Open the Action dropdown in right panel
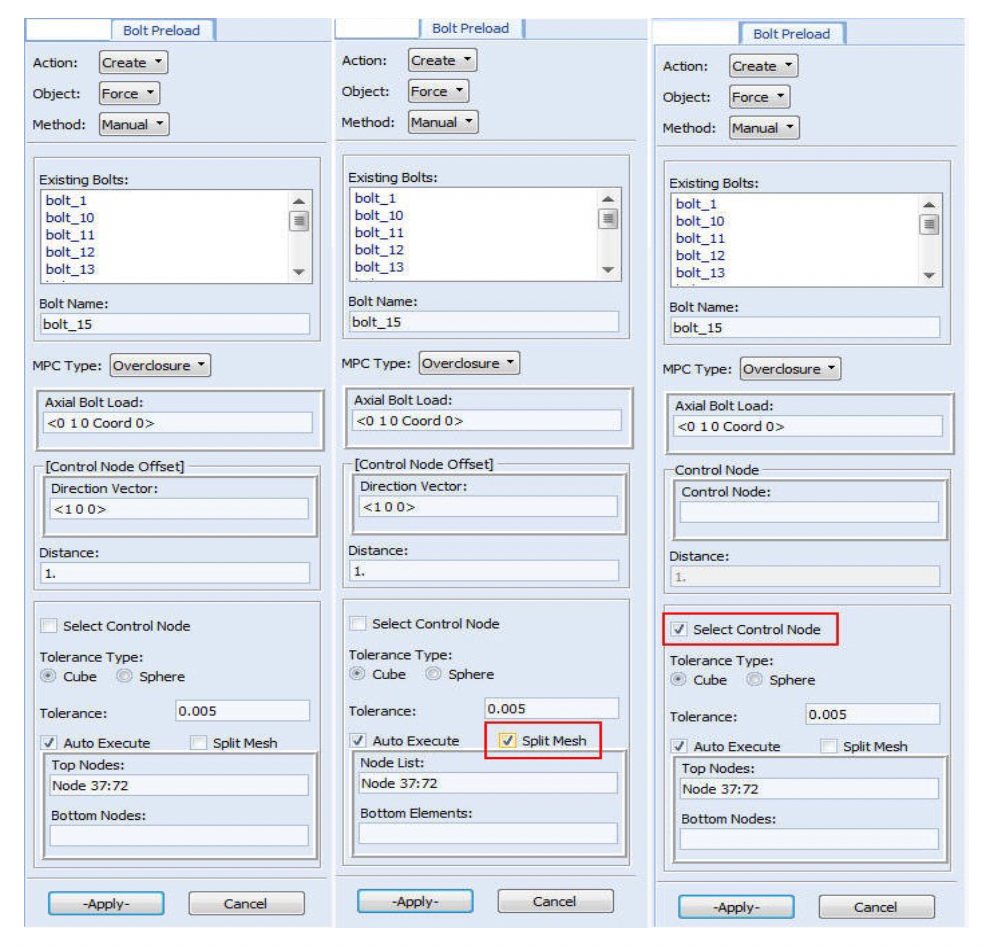 click(x=763, y=65)
